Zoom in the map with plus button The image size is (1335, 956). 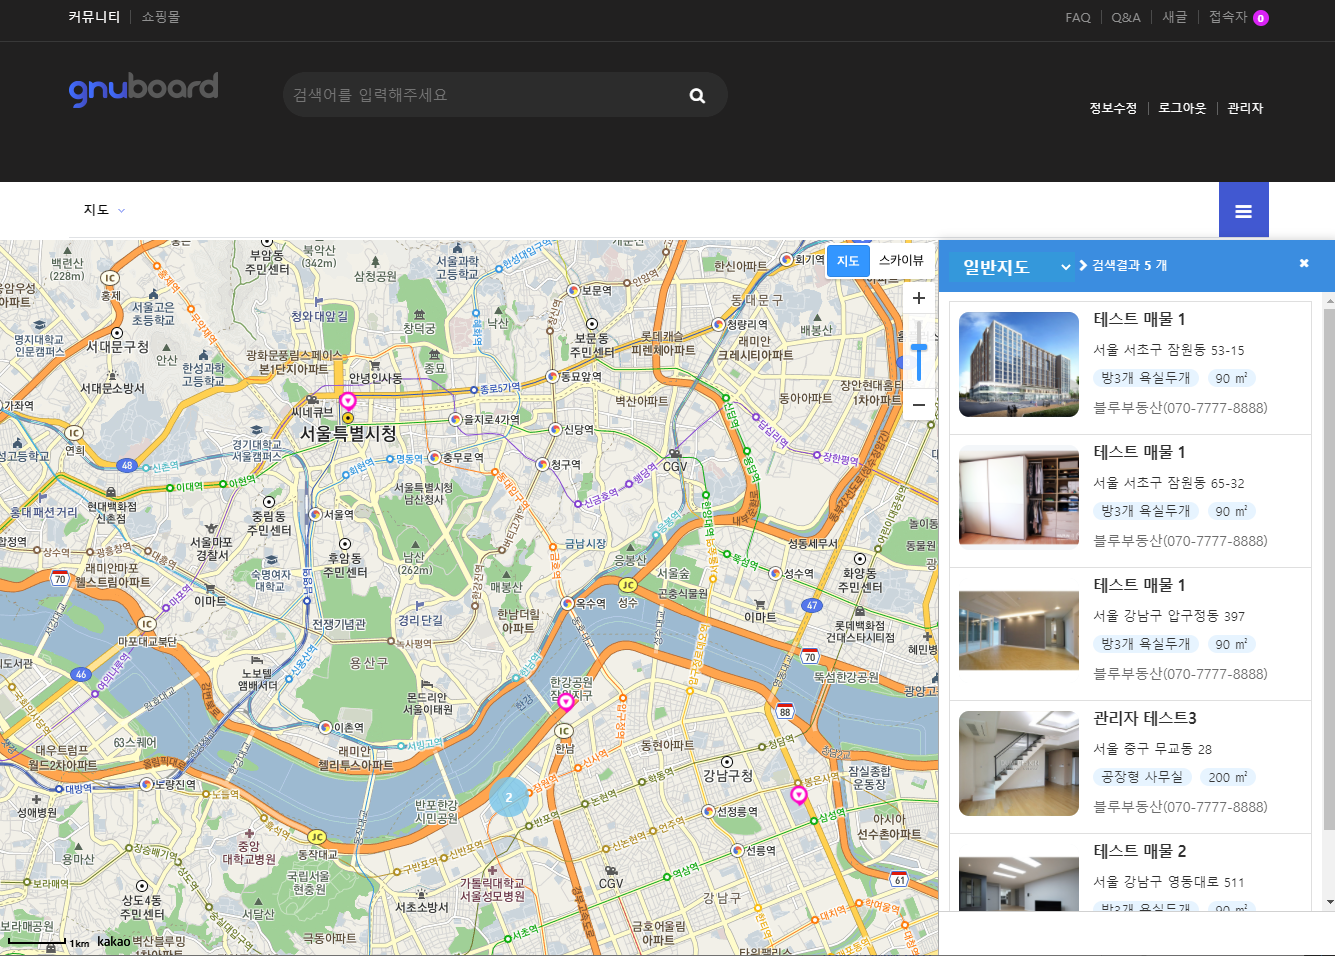click(x=918, y=298)
